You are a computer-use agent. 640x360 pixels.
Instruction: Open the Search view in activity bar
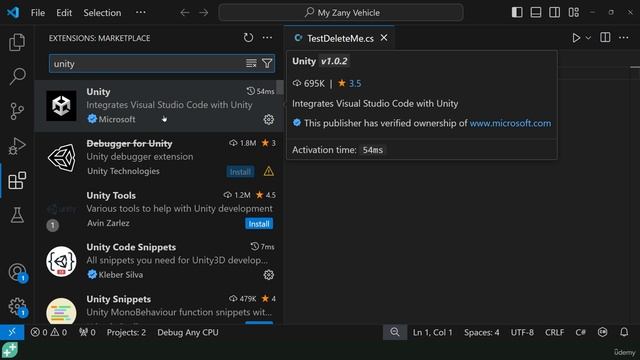tap(17, 76)
